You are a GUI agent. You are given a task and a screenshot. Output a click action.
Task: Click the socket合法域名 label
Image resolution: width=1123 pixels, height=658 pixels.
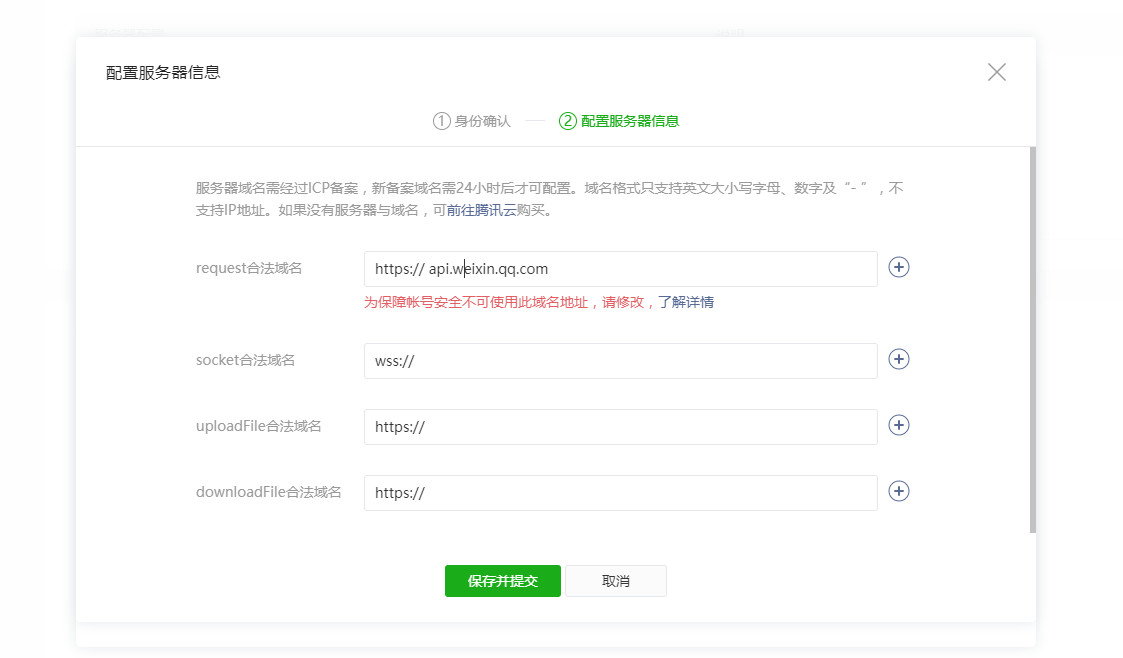click(245, 360)
